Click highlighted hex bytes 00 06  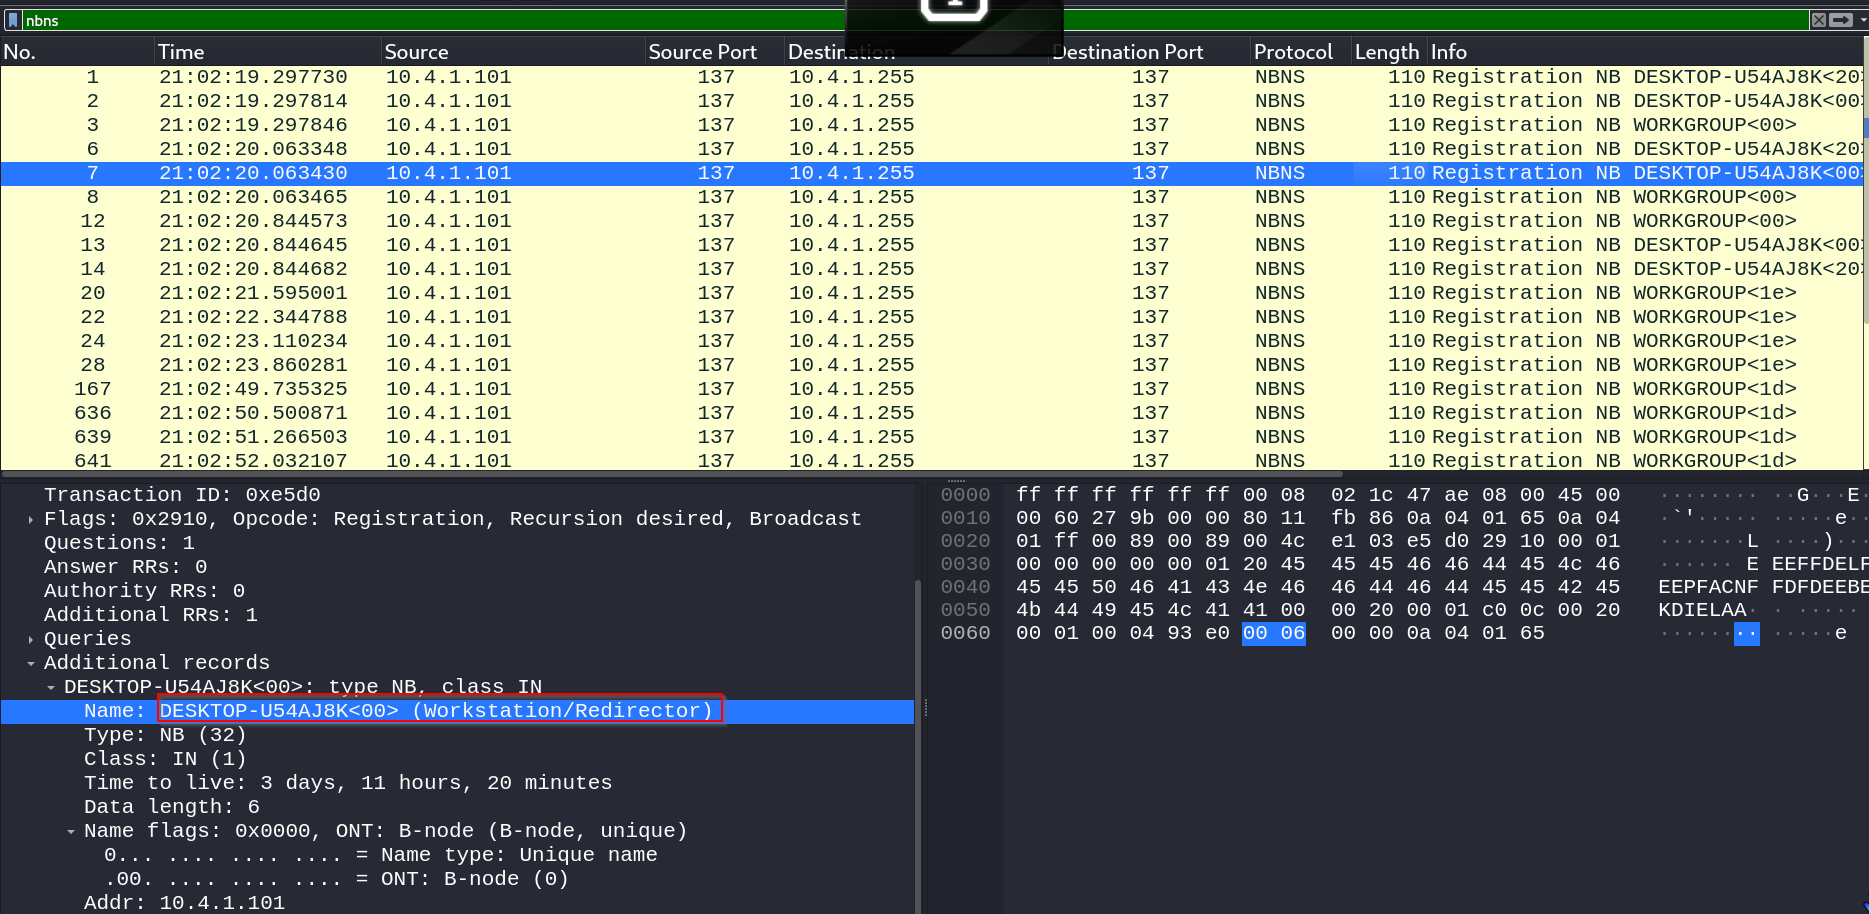pos(1273,633)
